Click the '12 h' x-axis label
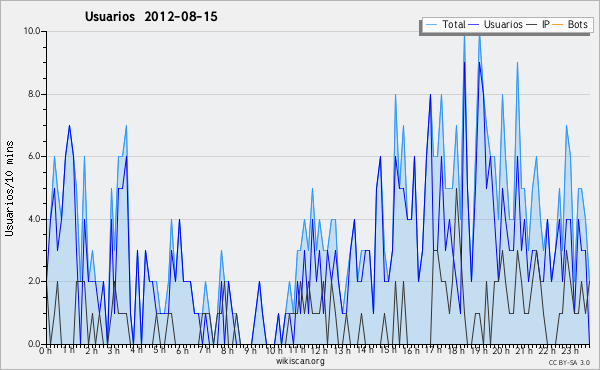The image size is (600, 370). 319,350
